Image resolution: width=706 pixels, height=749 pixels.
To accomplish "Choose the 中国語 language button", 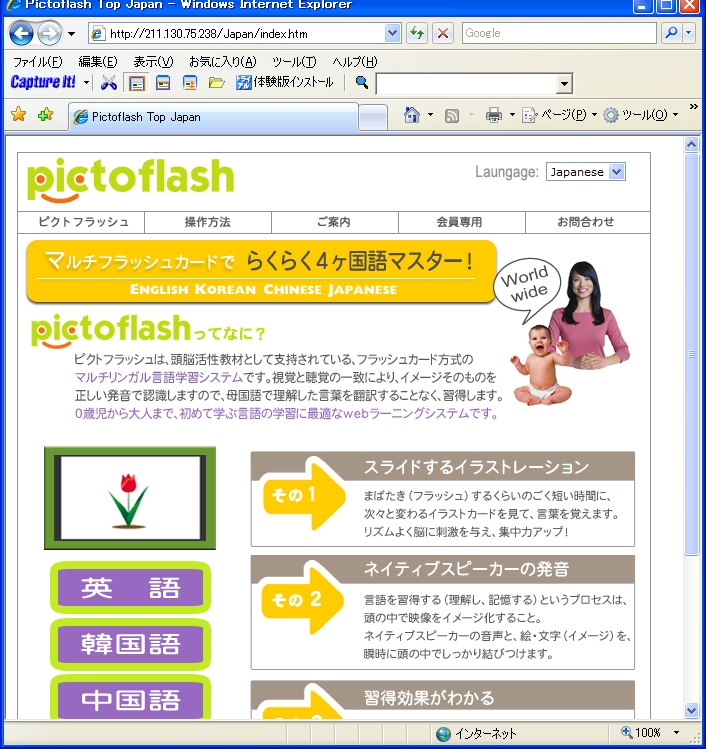I will point(130,698).
